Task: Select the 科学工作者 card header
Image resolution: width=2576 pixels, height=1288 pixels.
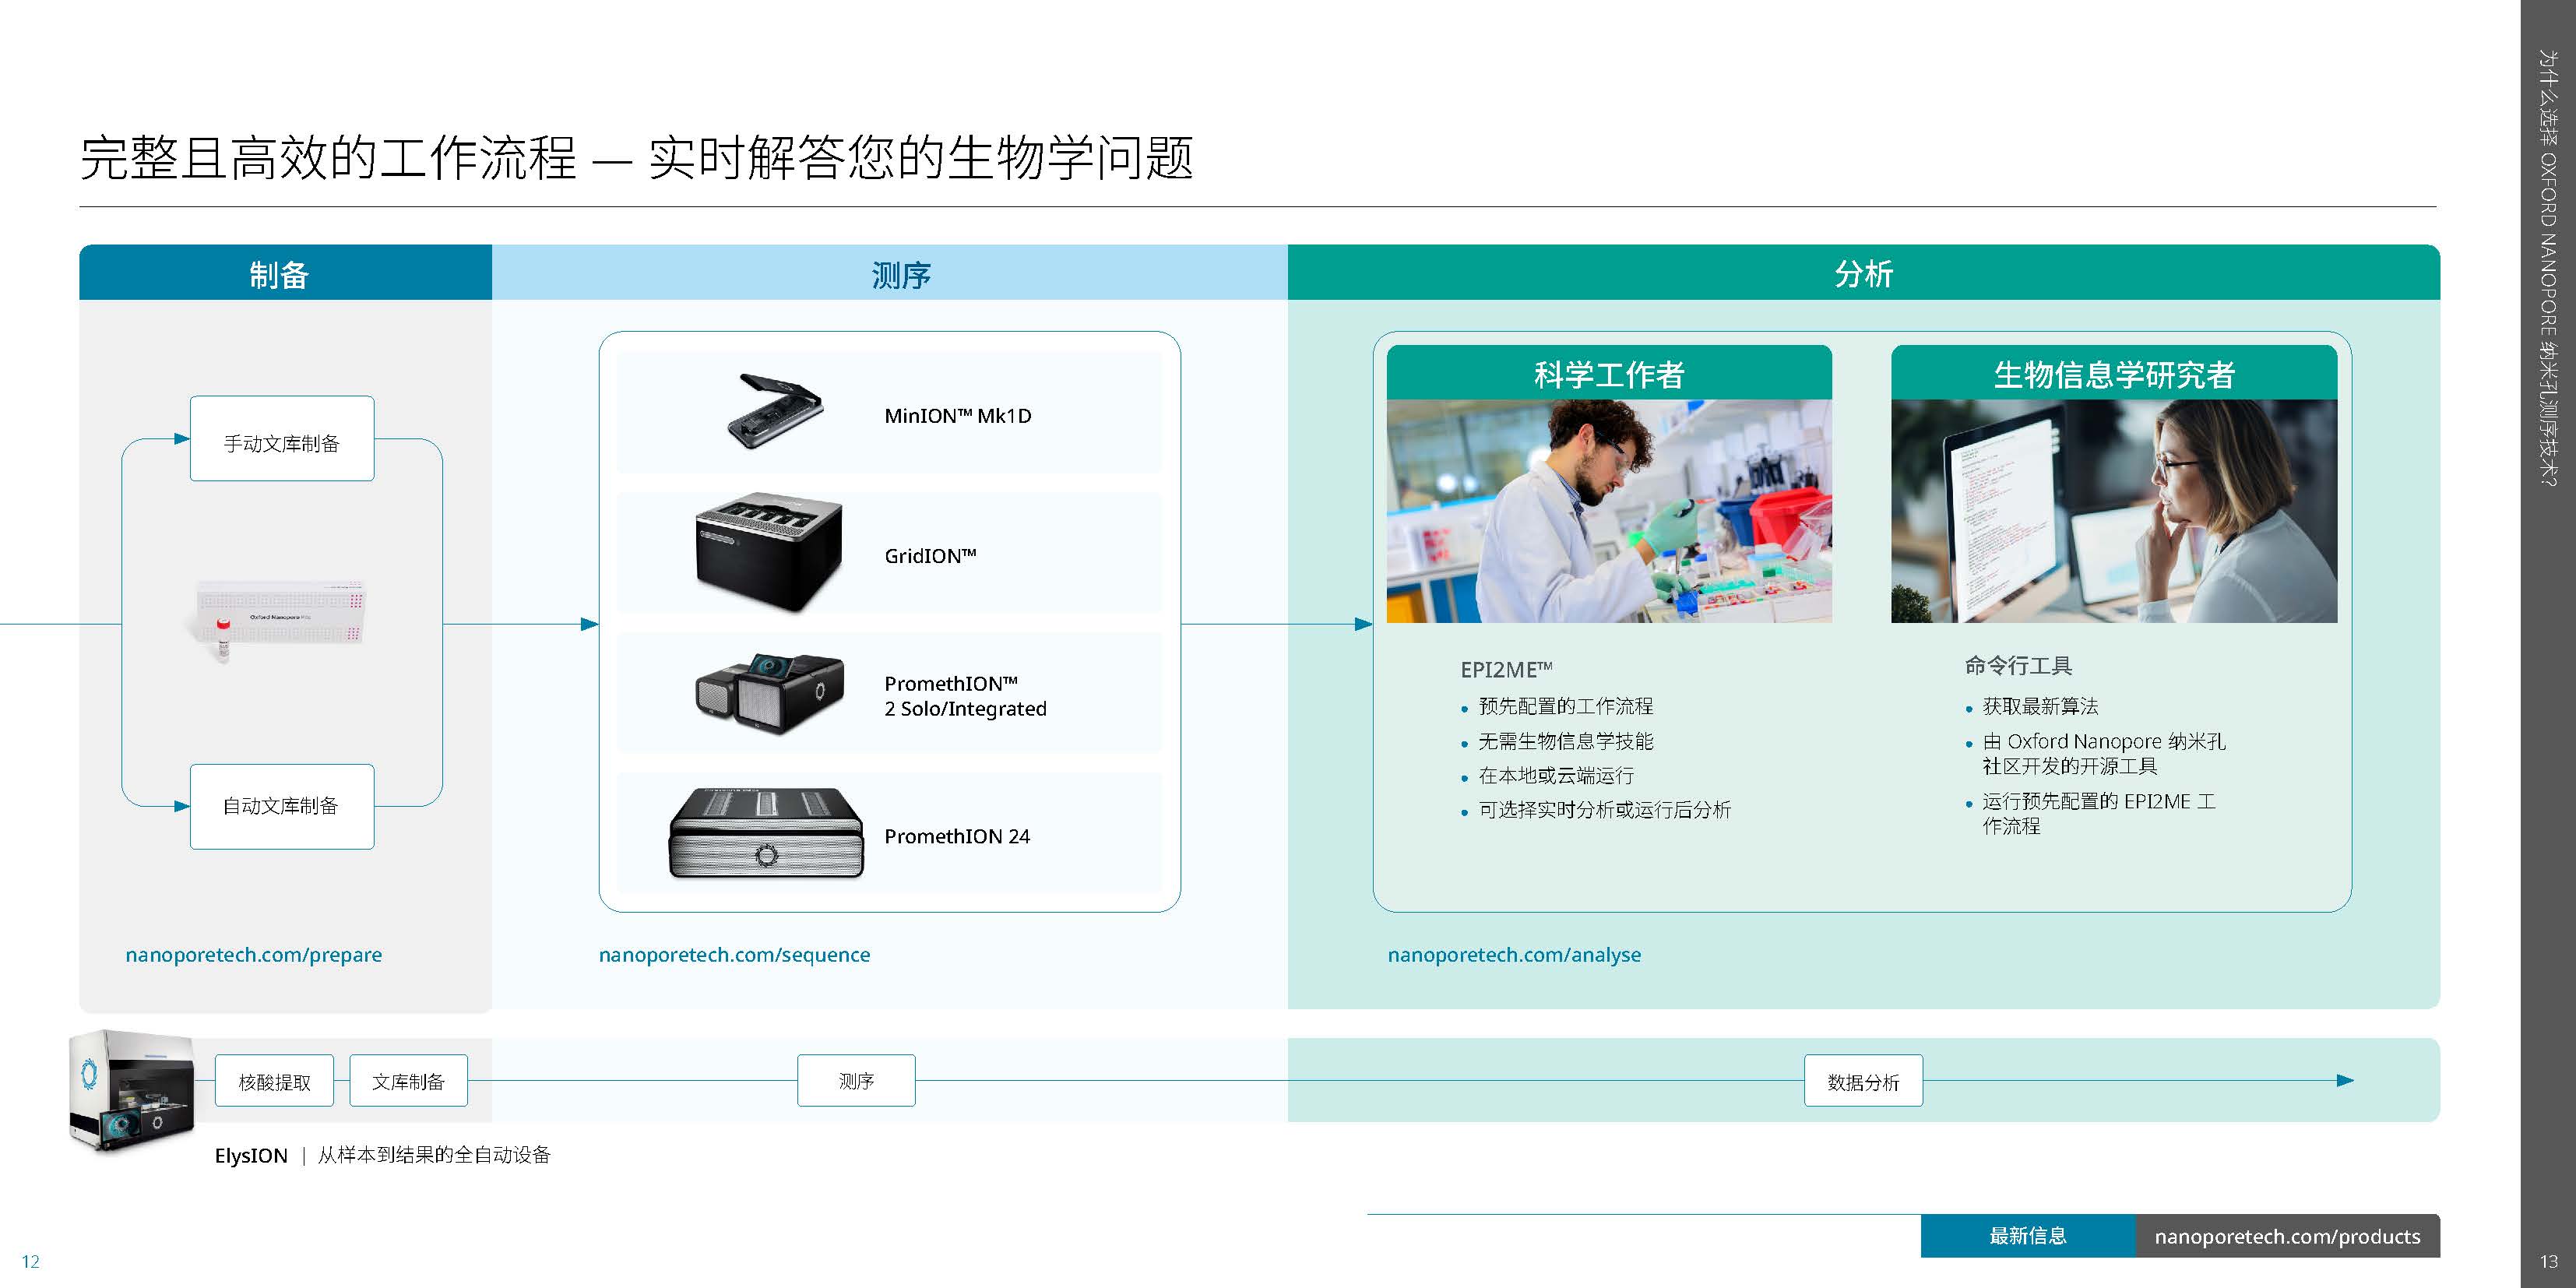Action: pos(1609,373)
